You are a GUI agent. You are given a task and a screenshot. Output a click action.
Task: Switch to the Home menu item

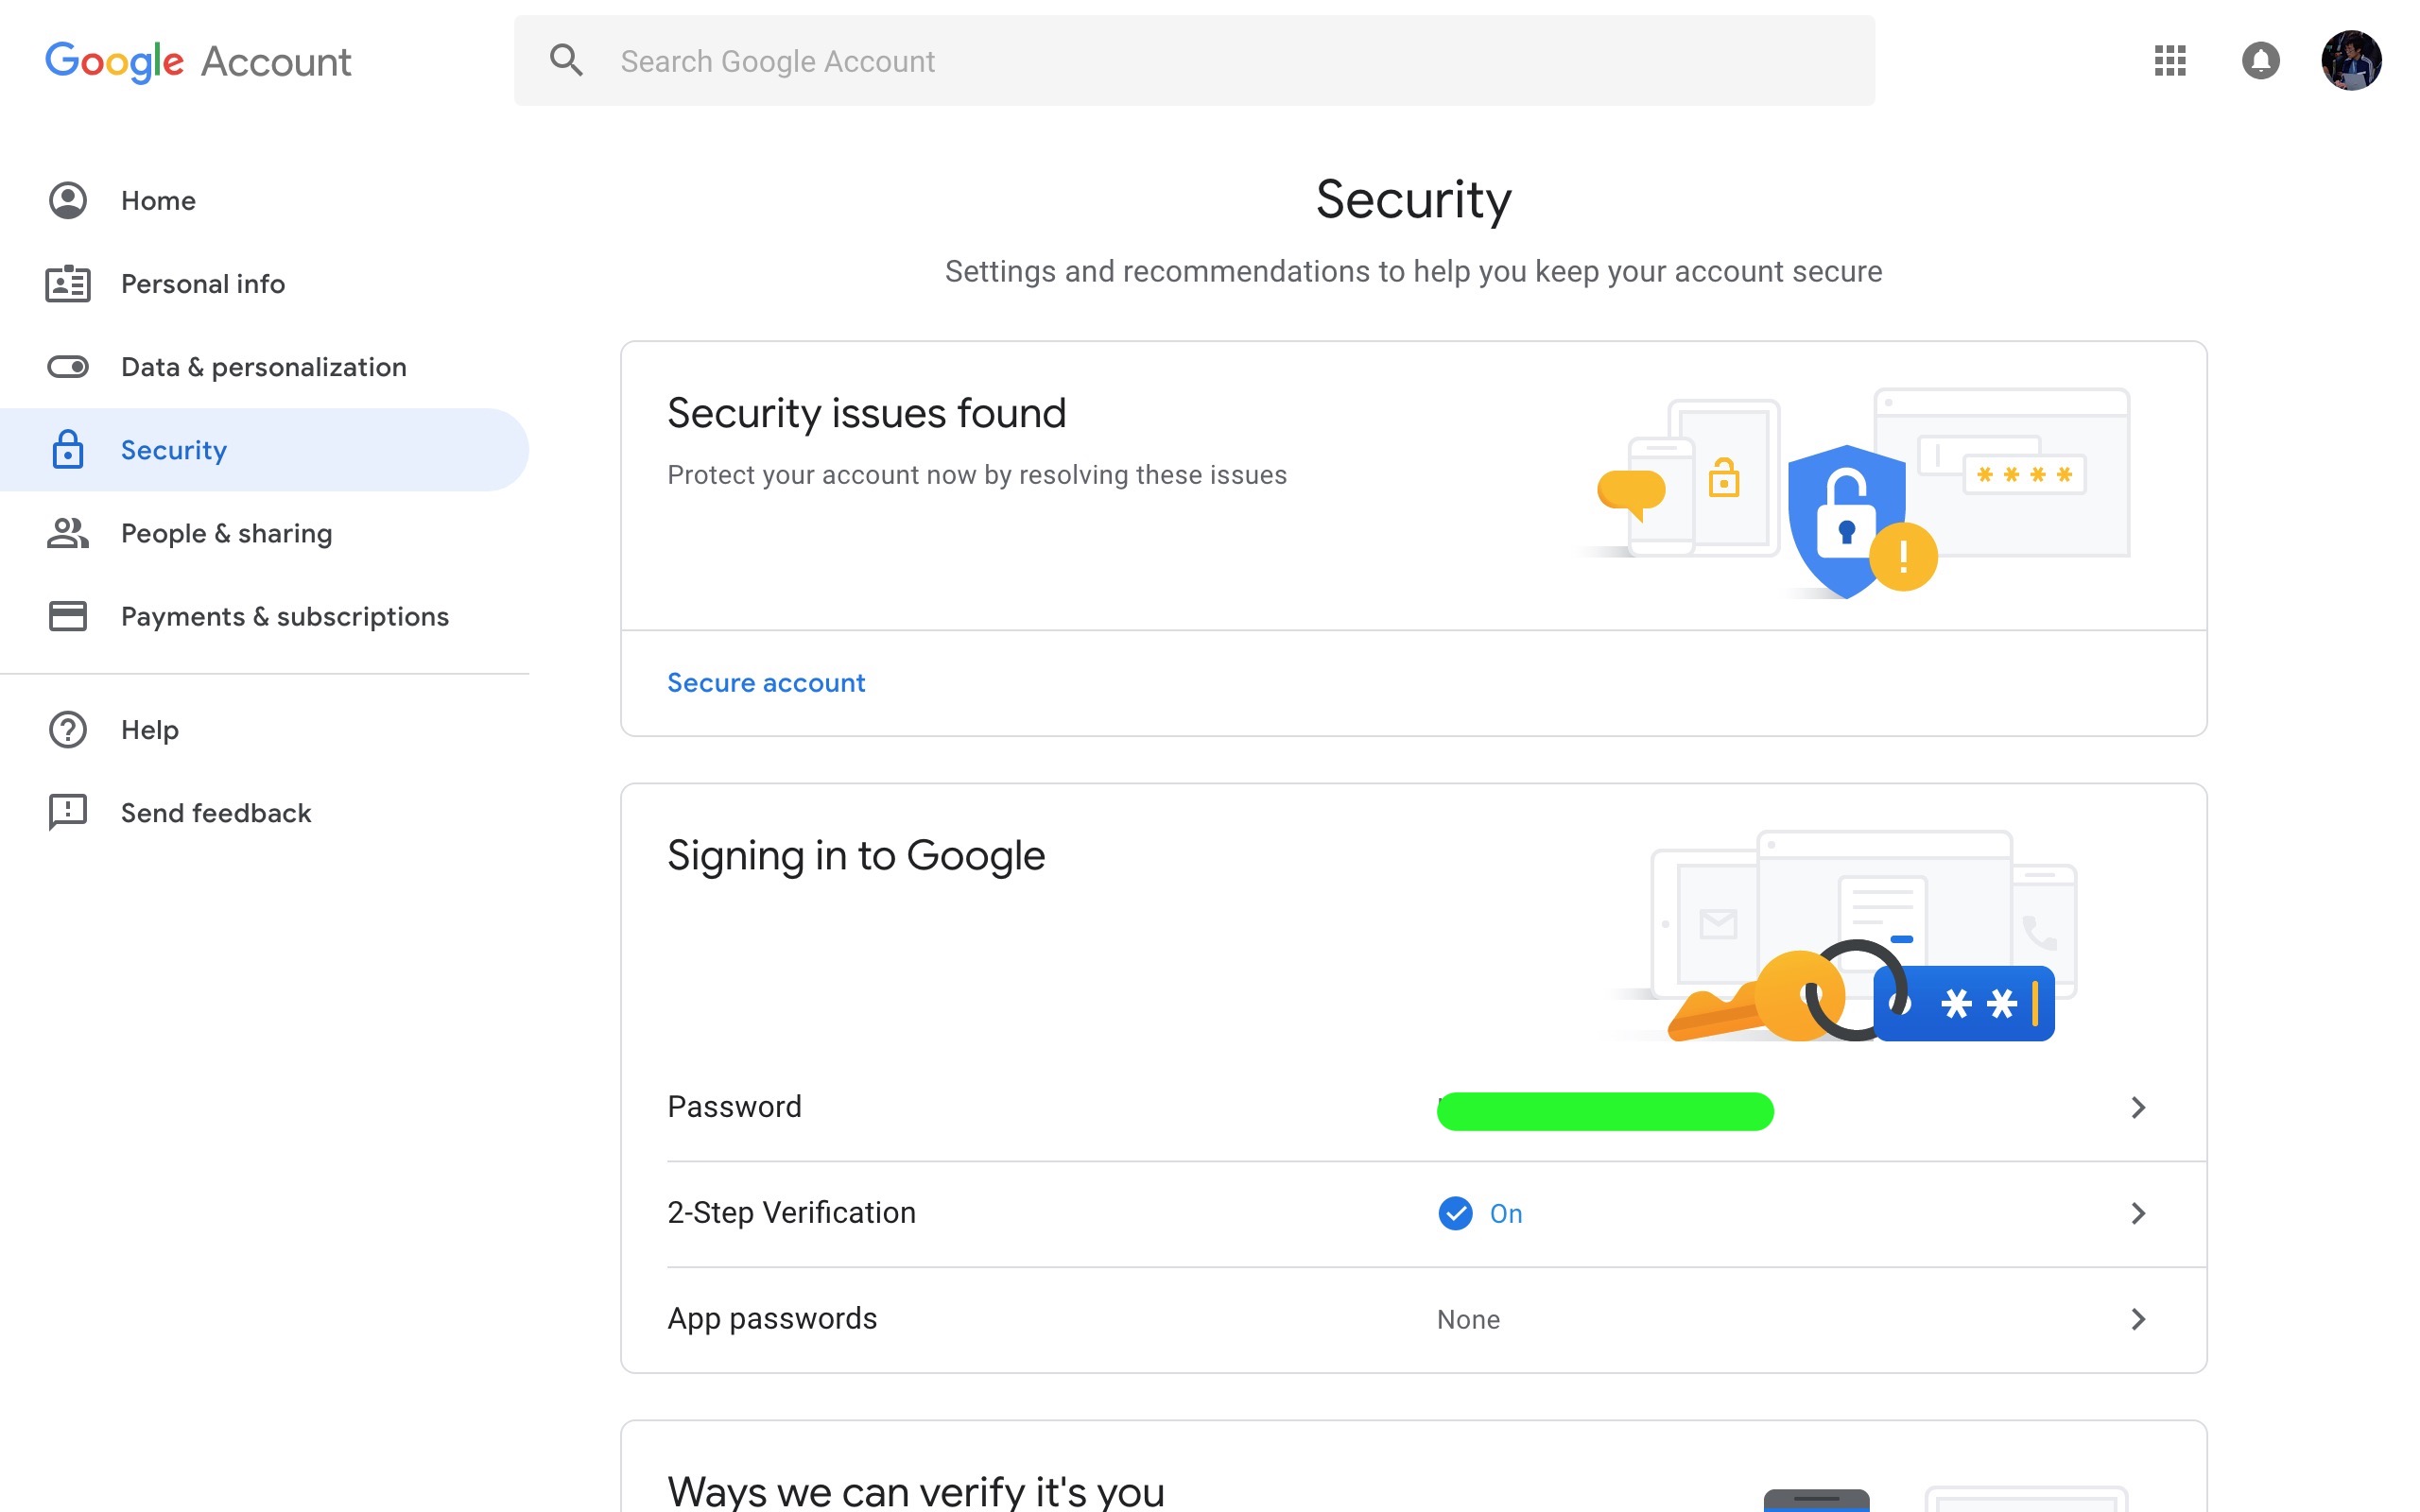click(x=157, y=200)
